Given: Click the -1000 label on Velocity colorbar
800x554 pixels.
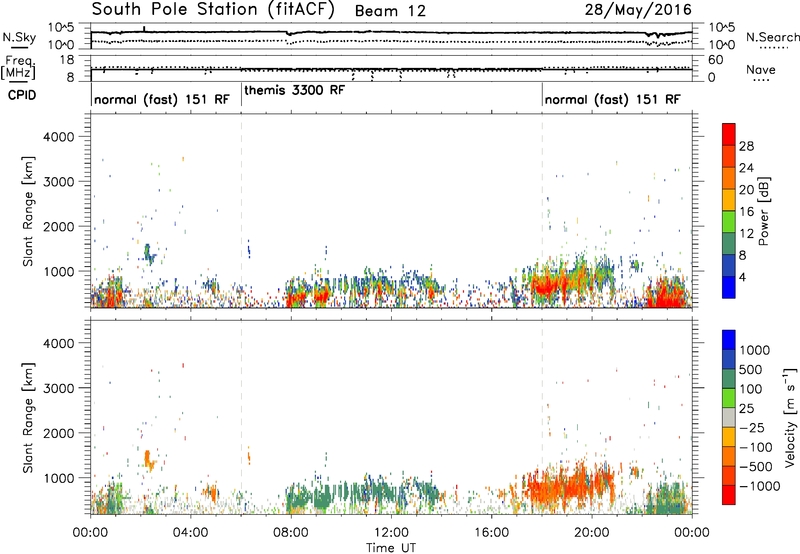Looking at the screenshot, I should click(759, 486).
